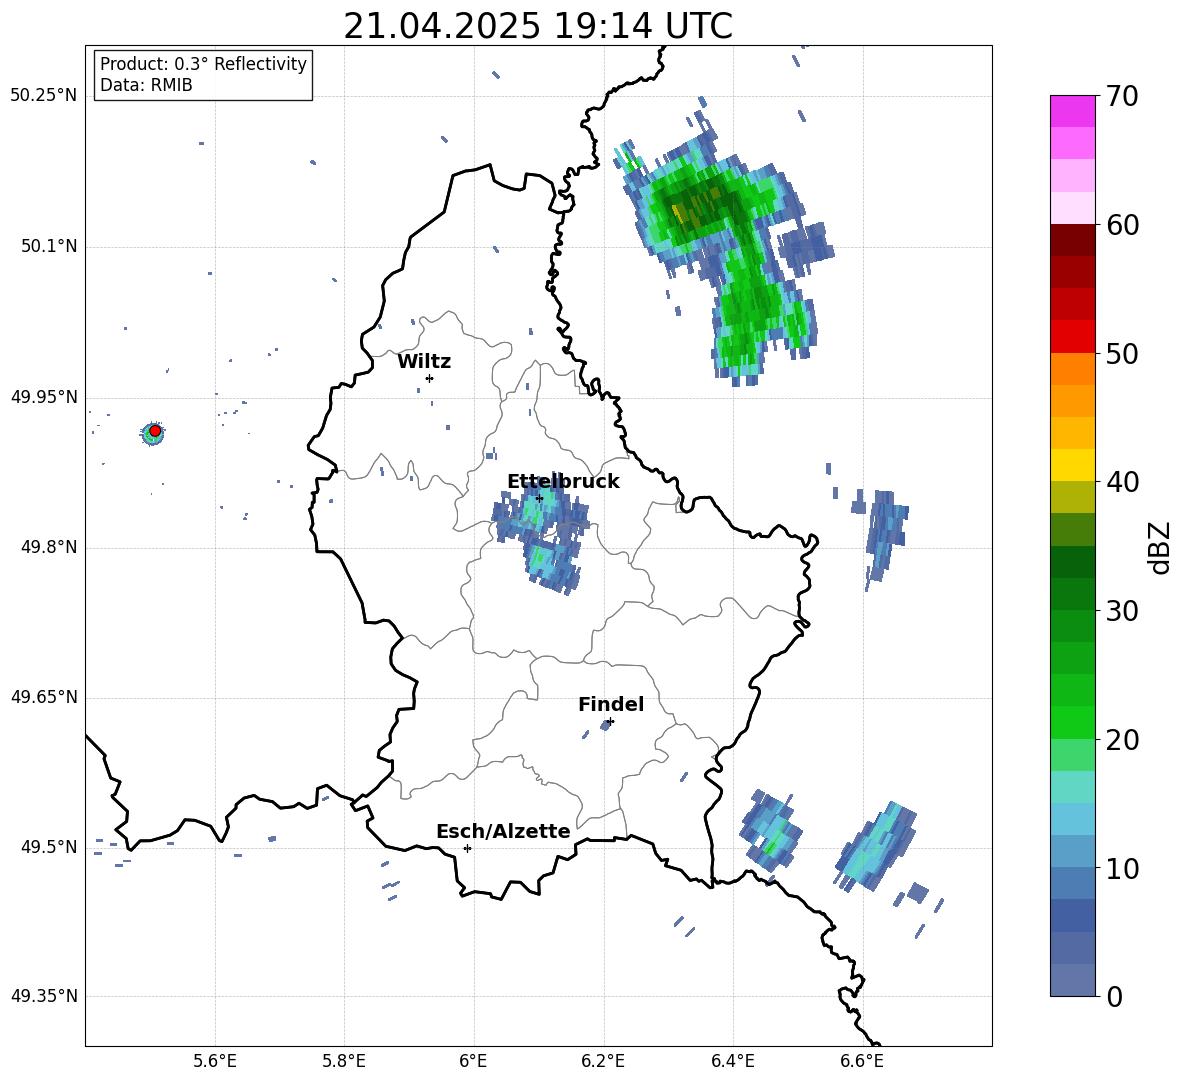Click the Wiltz cross marker
Screen dimensions: 1184x1081
[x=429, y=378]
